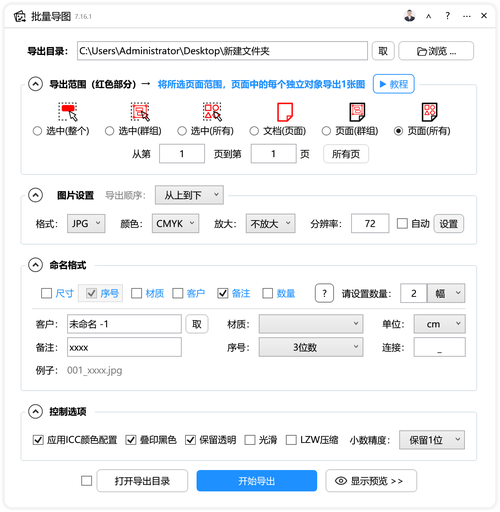Image resolution: width=500 pixels, height=512 pixels.
Task: Open the 幅 quantity unit dropdown
Action: coord(446,293)
